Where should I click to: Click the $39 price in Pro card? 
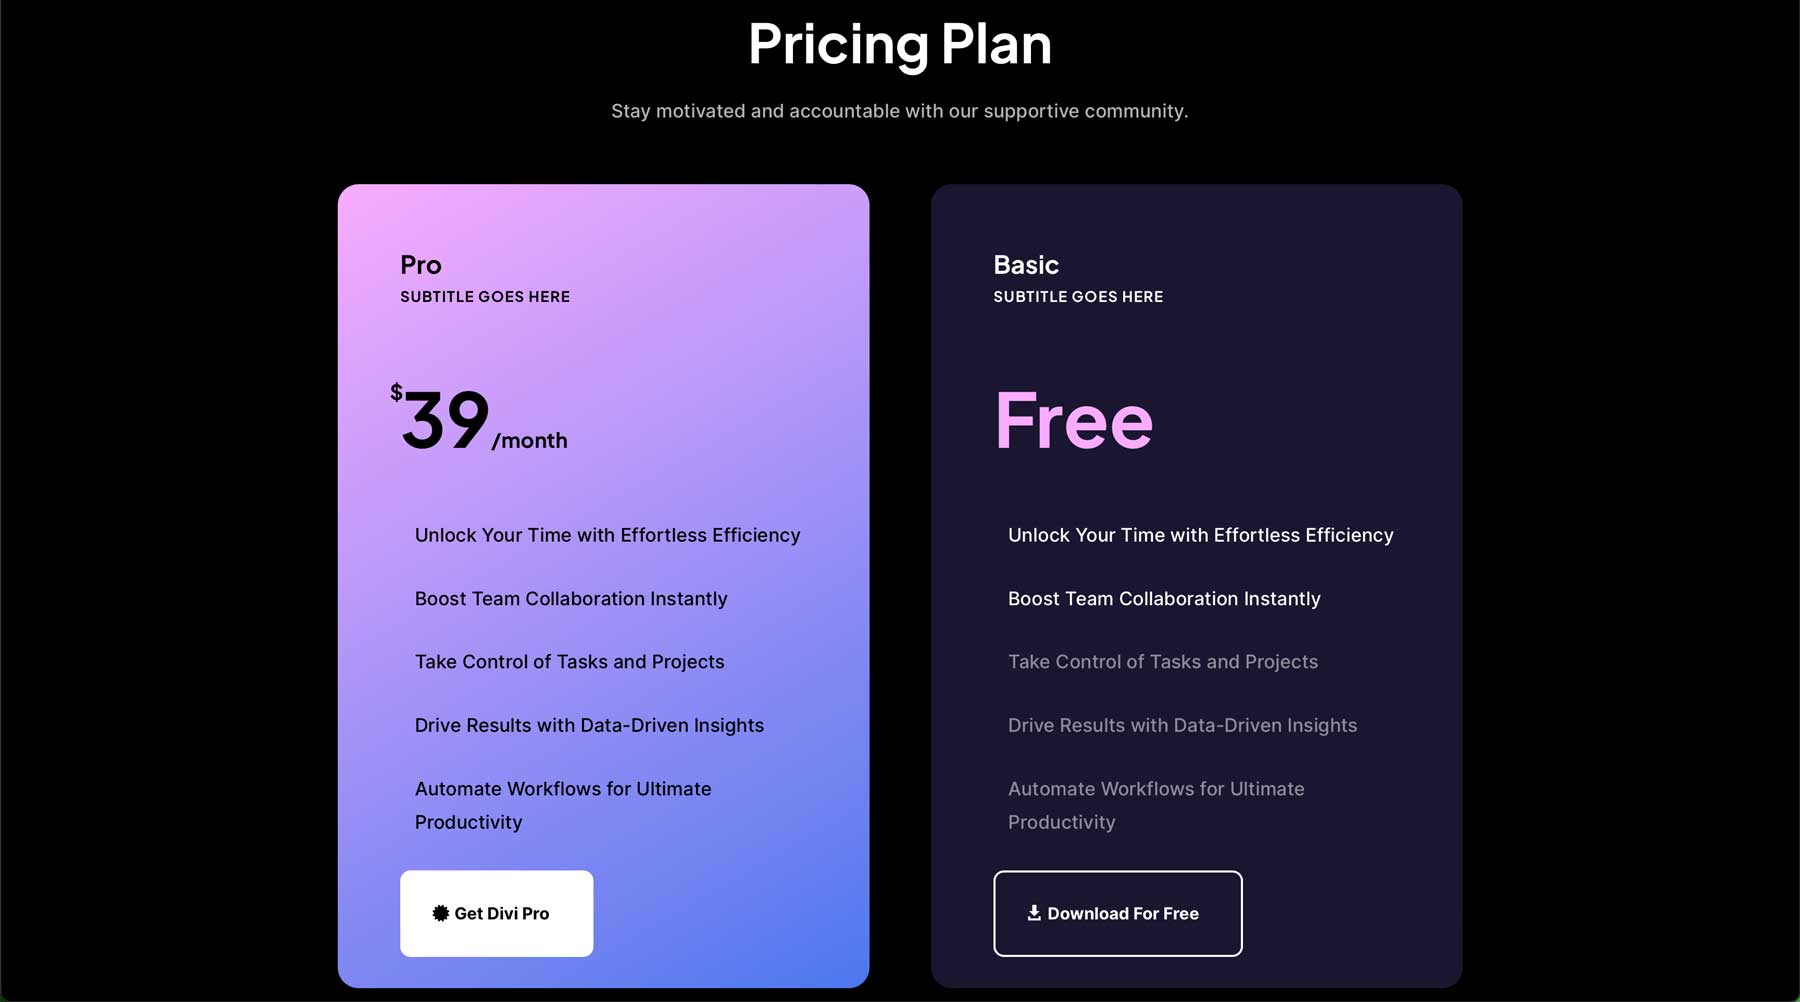[444, 420]
